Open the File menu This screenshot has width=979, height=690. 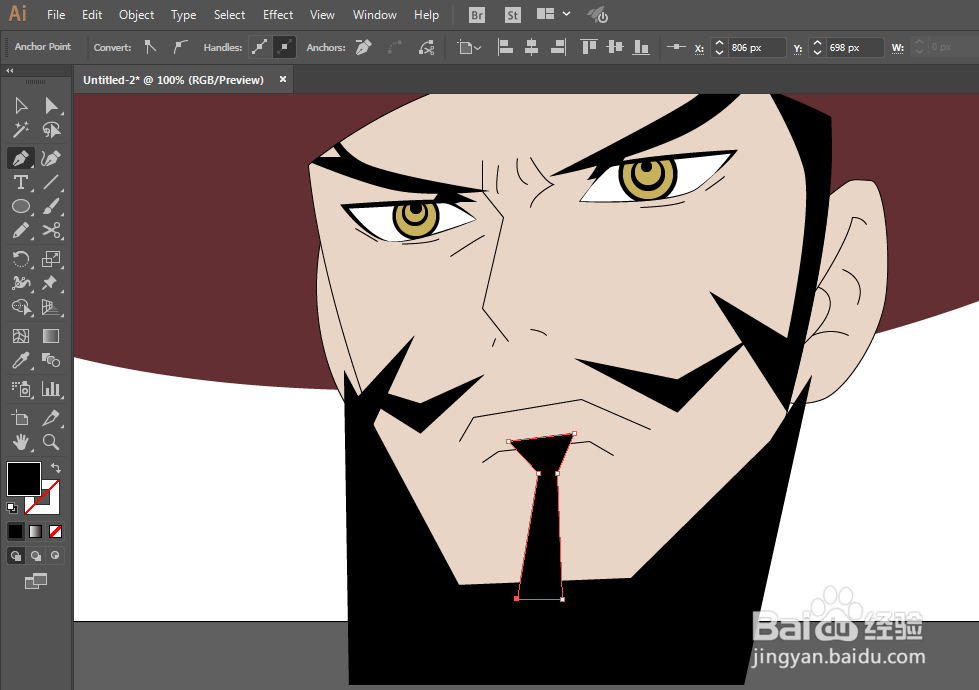click(56, 15)
